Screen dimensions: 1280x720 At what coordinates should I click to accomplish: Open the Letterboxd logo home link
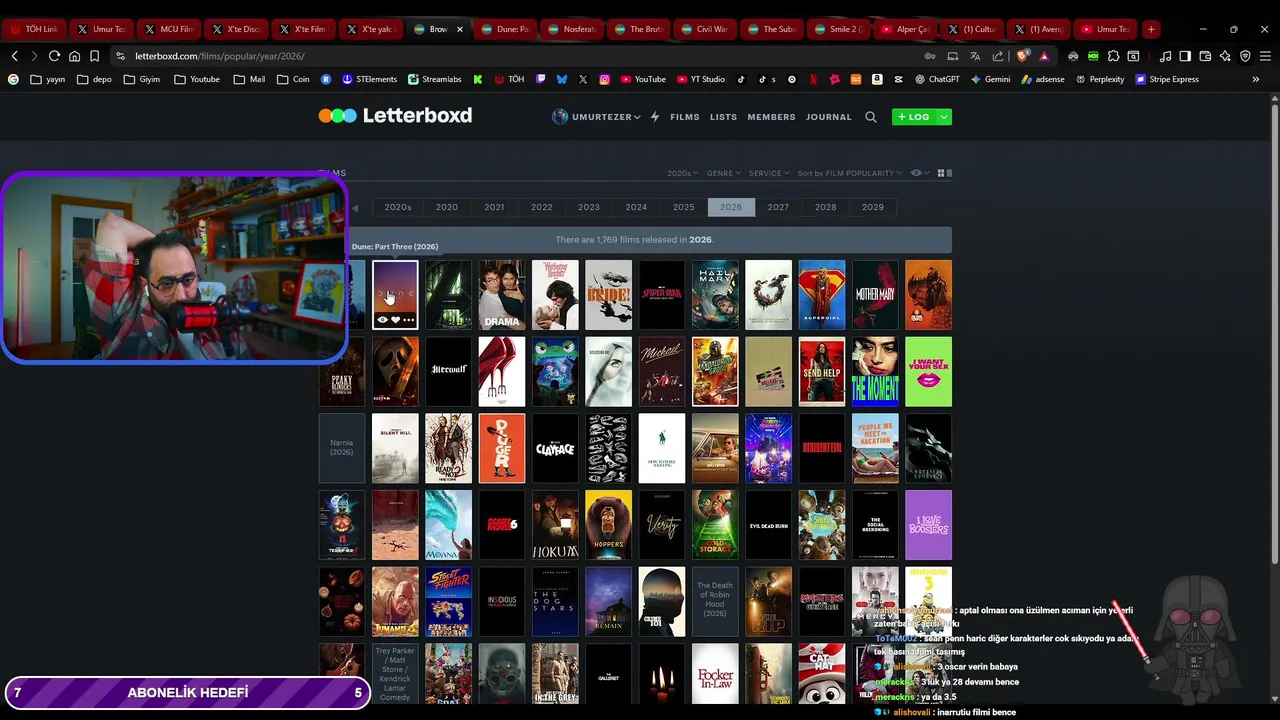395,116
